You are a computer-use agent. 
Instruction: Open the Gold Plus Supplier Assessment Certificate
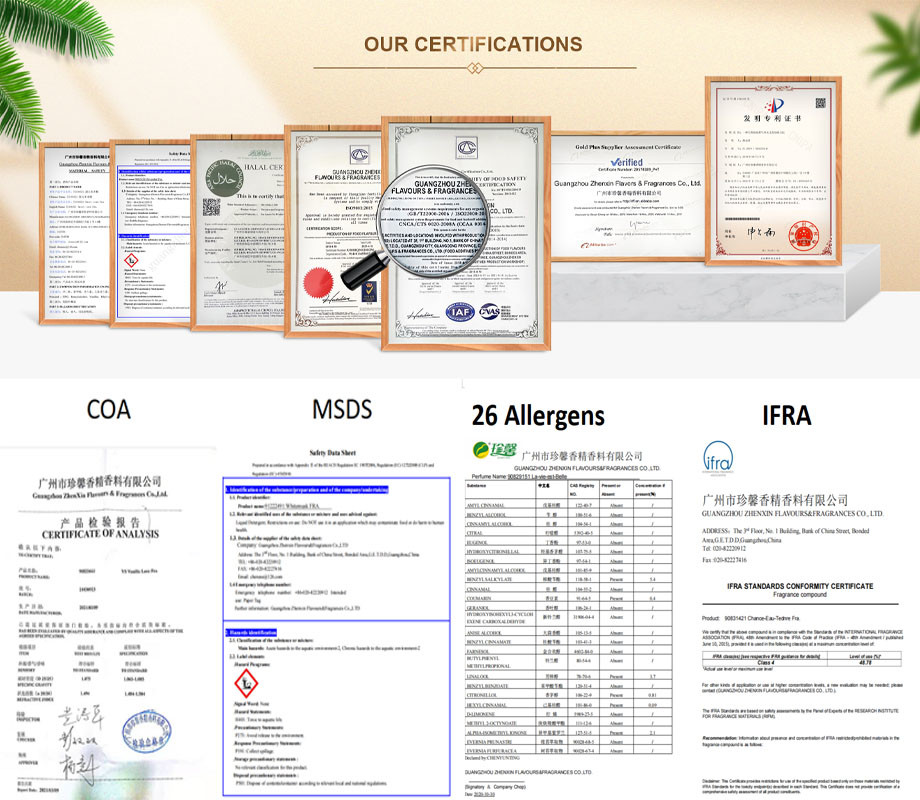tap(626, 200)
